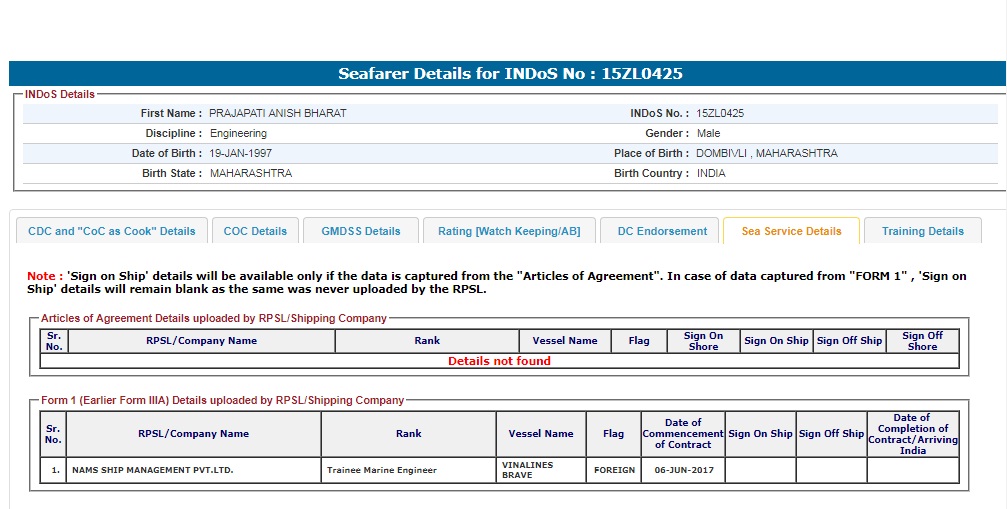
Task: Click the Date of Birth value 19-JAN-1997
Action: [240, 153]
